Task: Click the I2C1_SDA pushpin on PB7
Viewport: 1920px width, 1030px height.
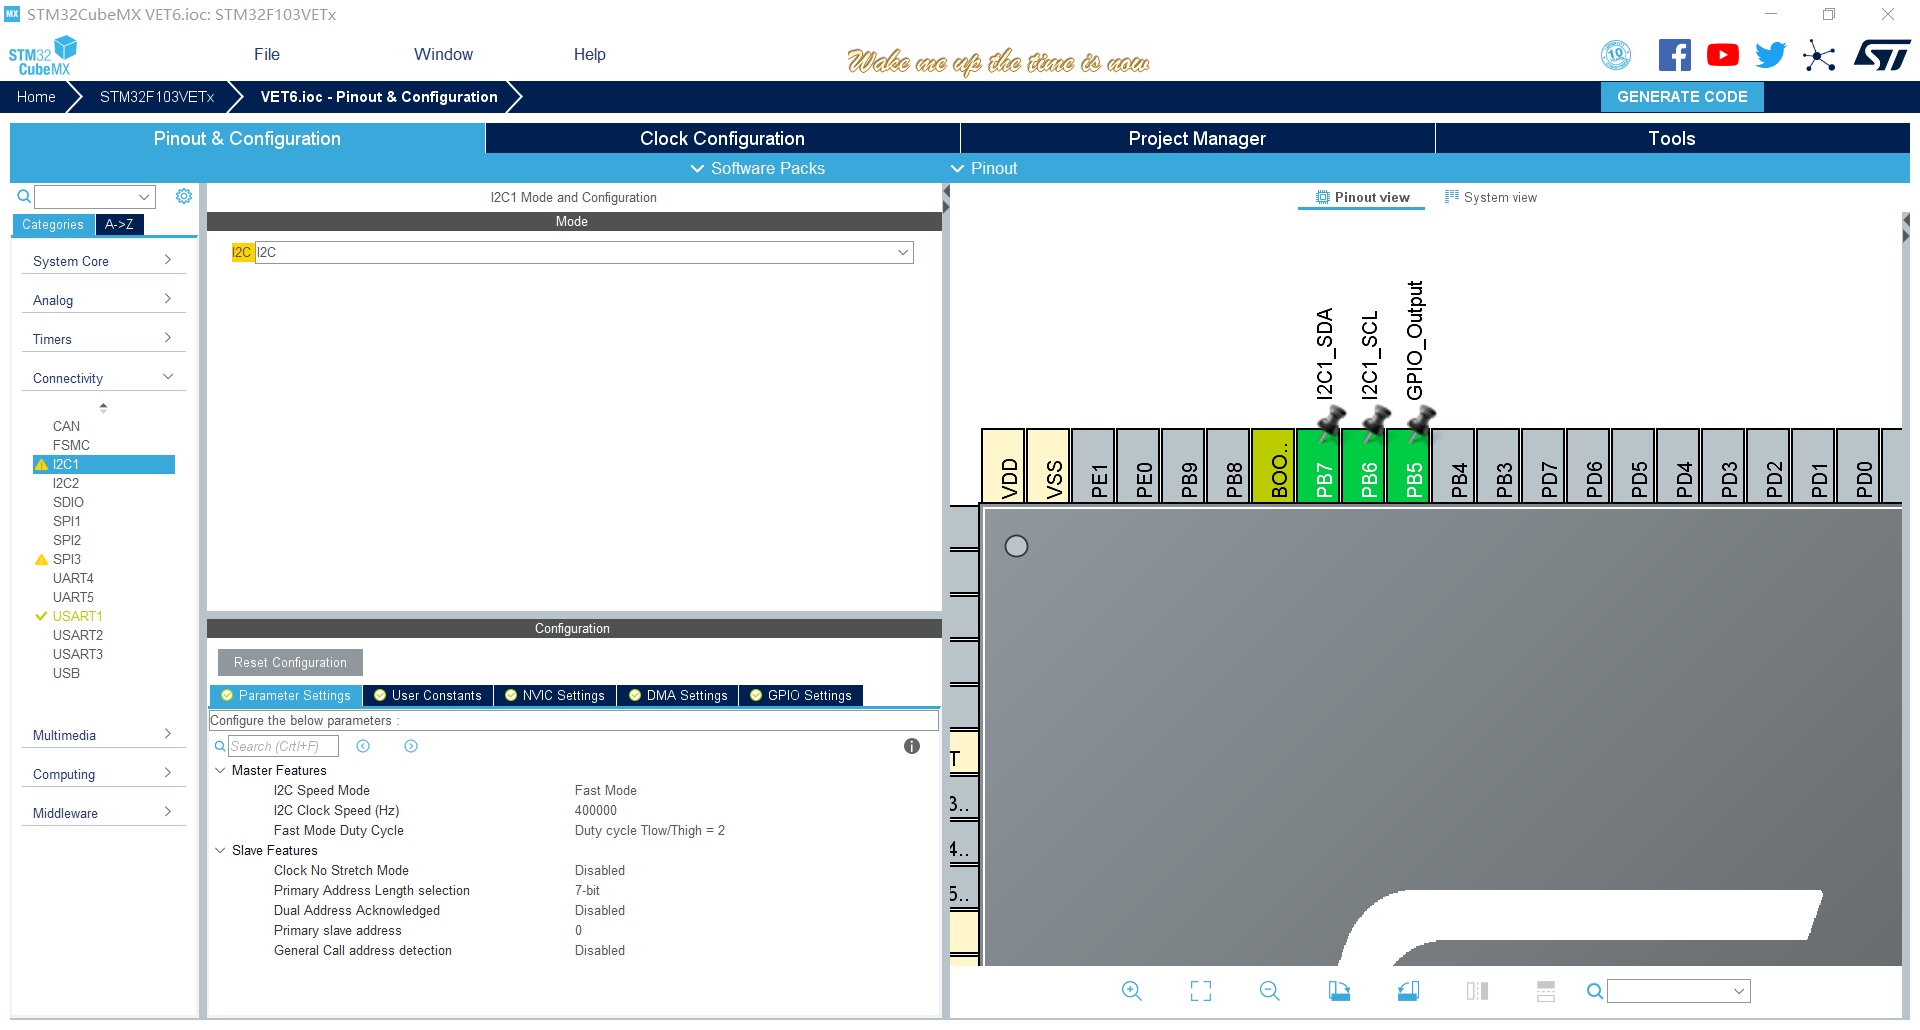Action: [x=1330, y=423]
